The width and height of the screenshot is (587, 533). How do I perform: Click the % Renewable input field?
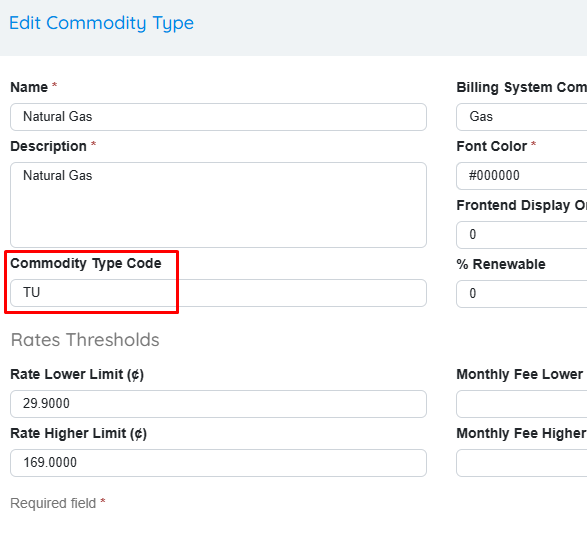(521, 294)
